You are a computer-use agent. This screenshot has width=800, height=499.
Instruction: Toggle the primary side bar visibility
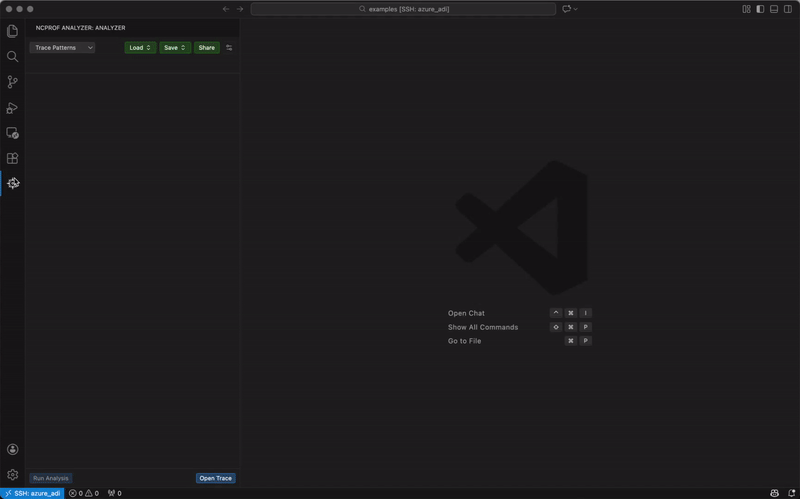coord(760,9)
